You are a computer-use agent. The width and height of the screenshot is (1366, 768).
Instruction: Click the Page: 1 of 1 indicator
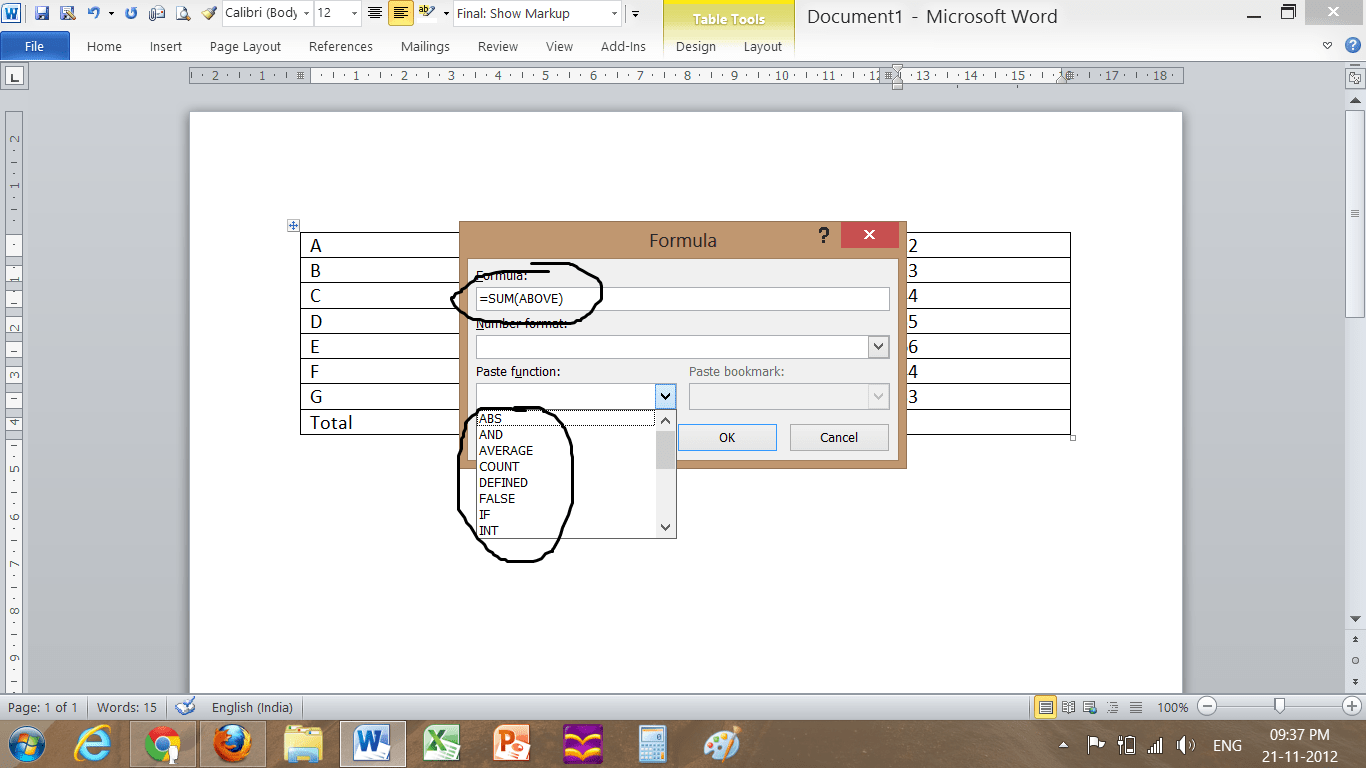coord(43,707)
